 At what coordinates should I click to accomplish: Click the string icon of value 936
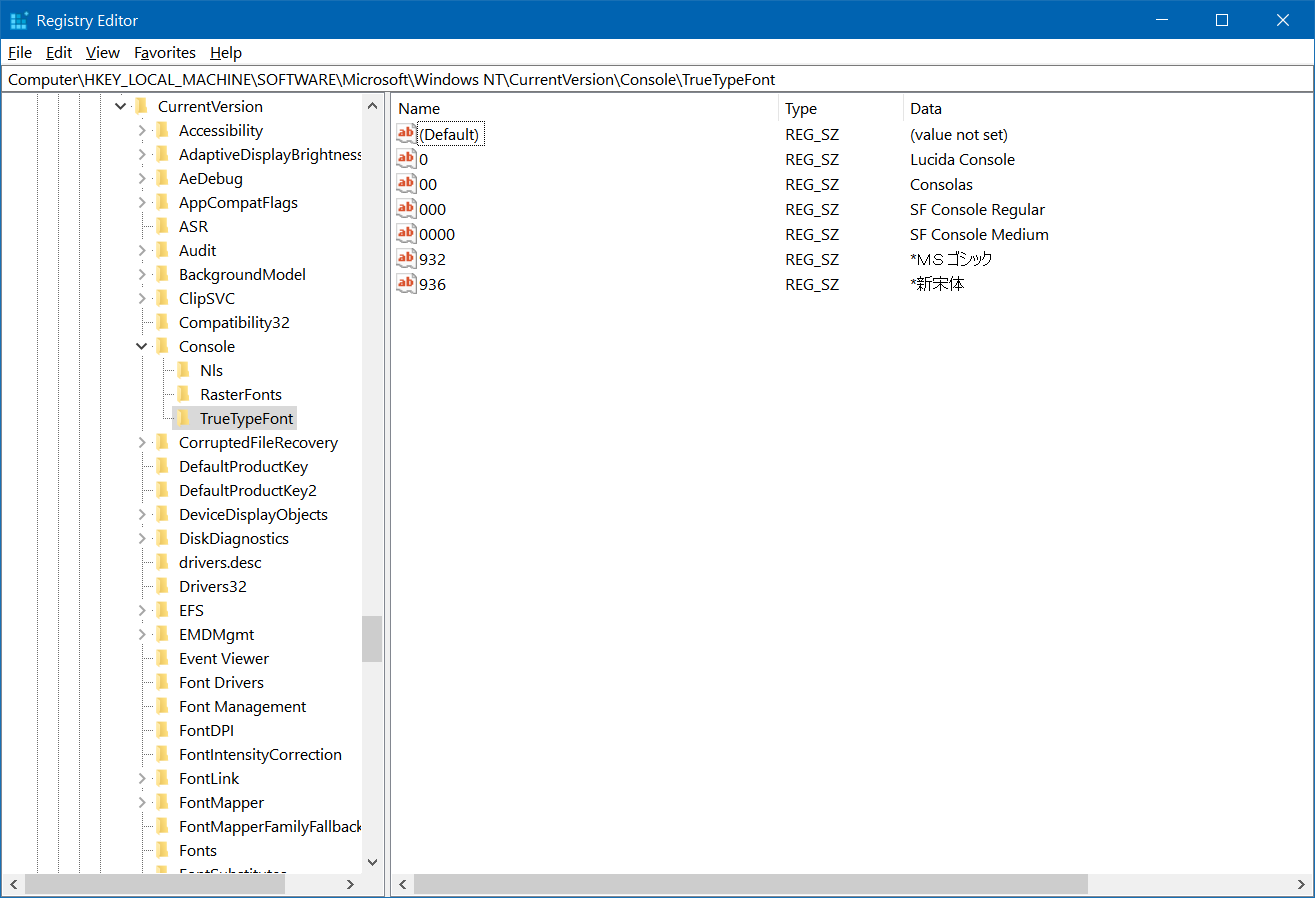pos(406,283)
